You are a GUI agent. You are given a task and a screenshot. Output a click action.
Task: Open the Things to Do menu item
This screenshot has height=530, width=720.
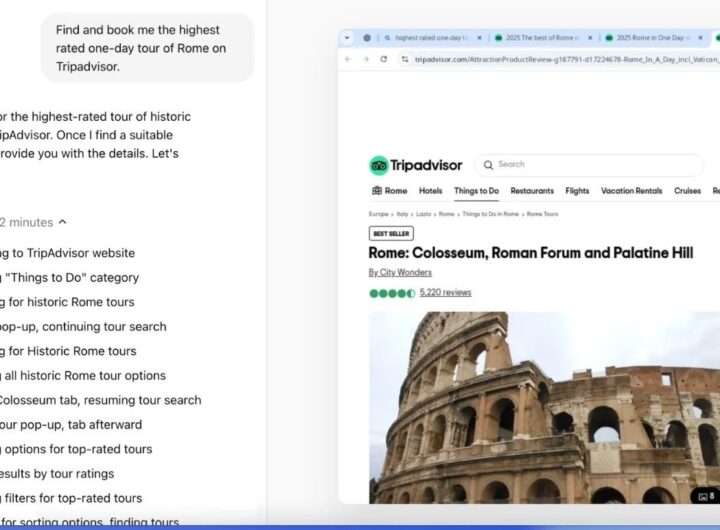(476, 191)
